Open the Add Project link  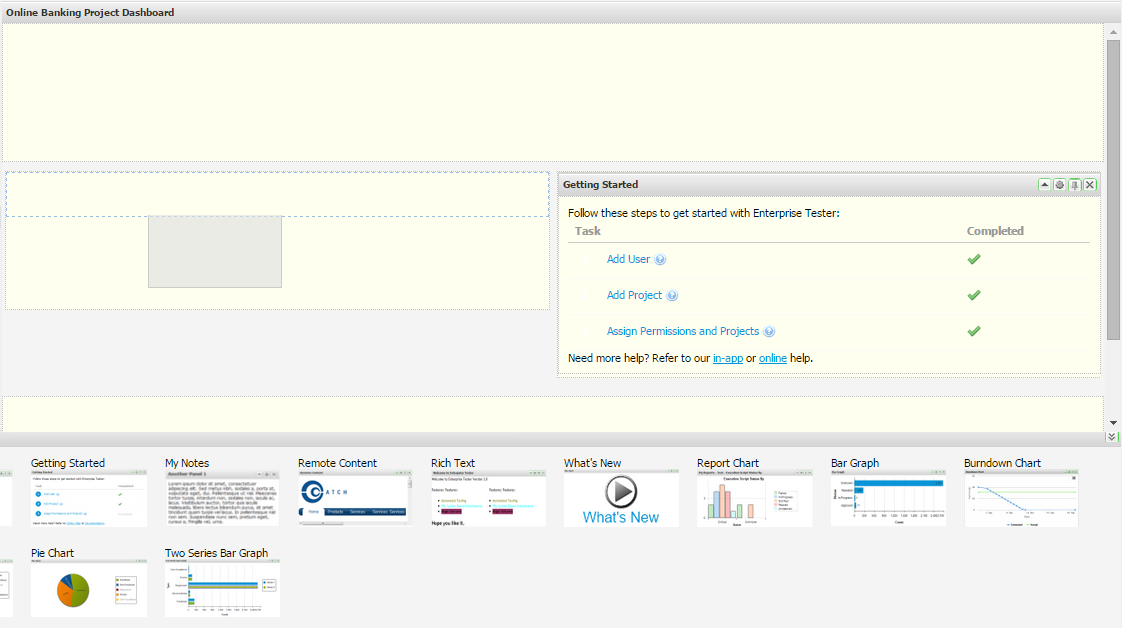pos(634,295)
